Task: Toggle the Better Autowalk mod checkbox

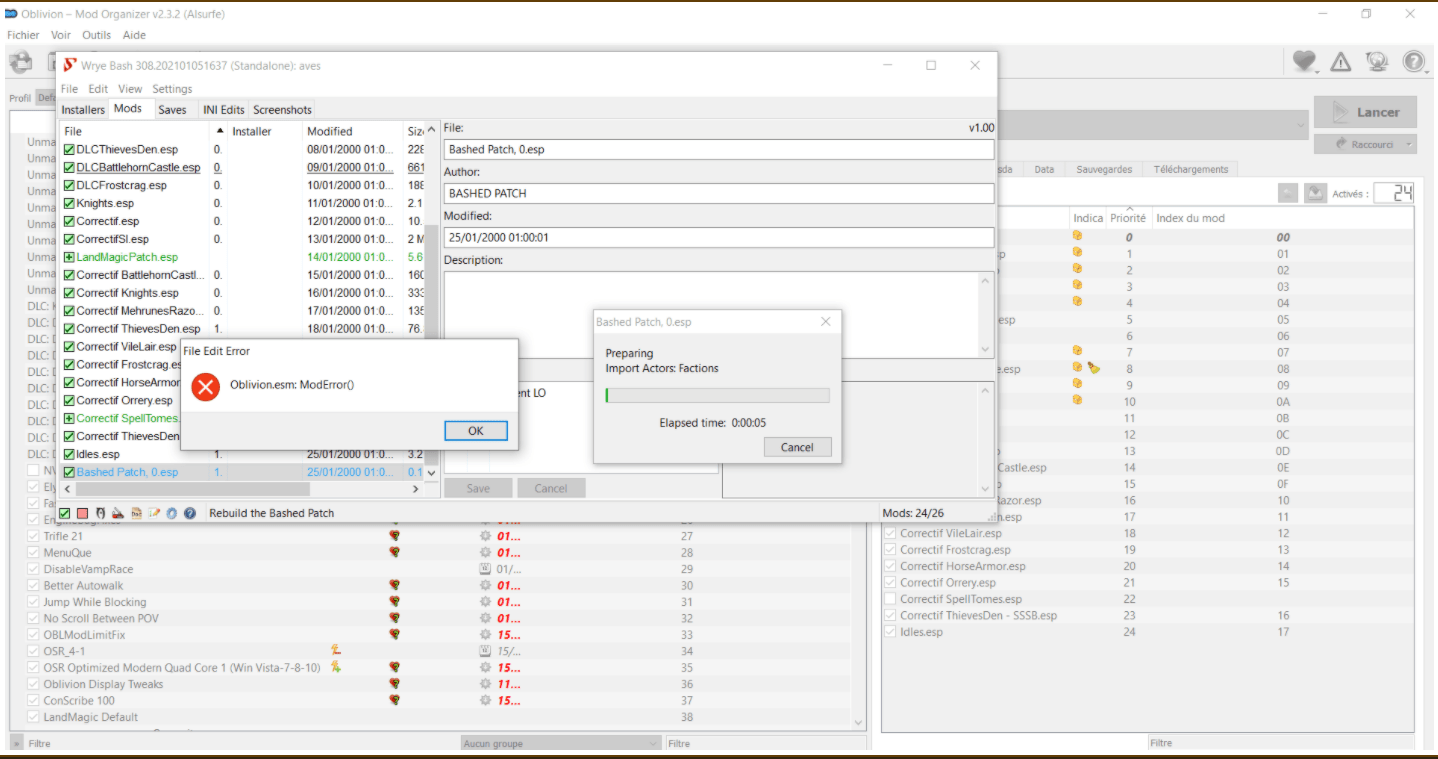Action: (34, 585)
